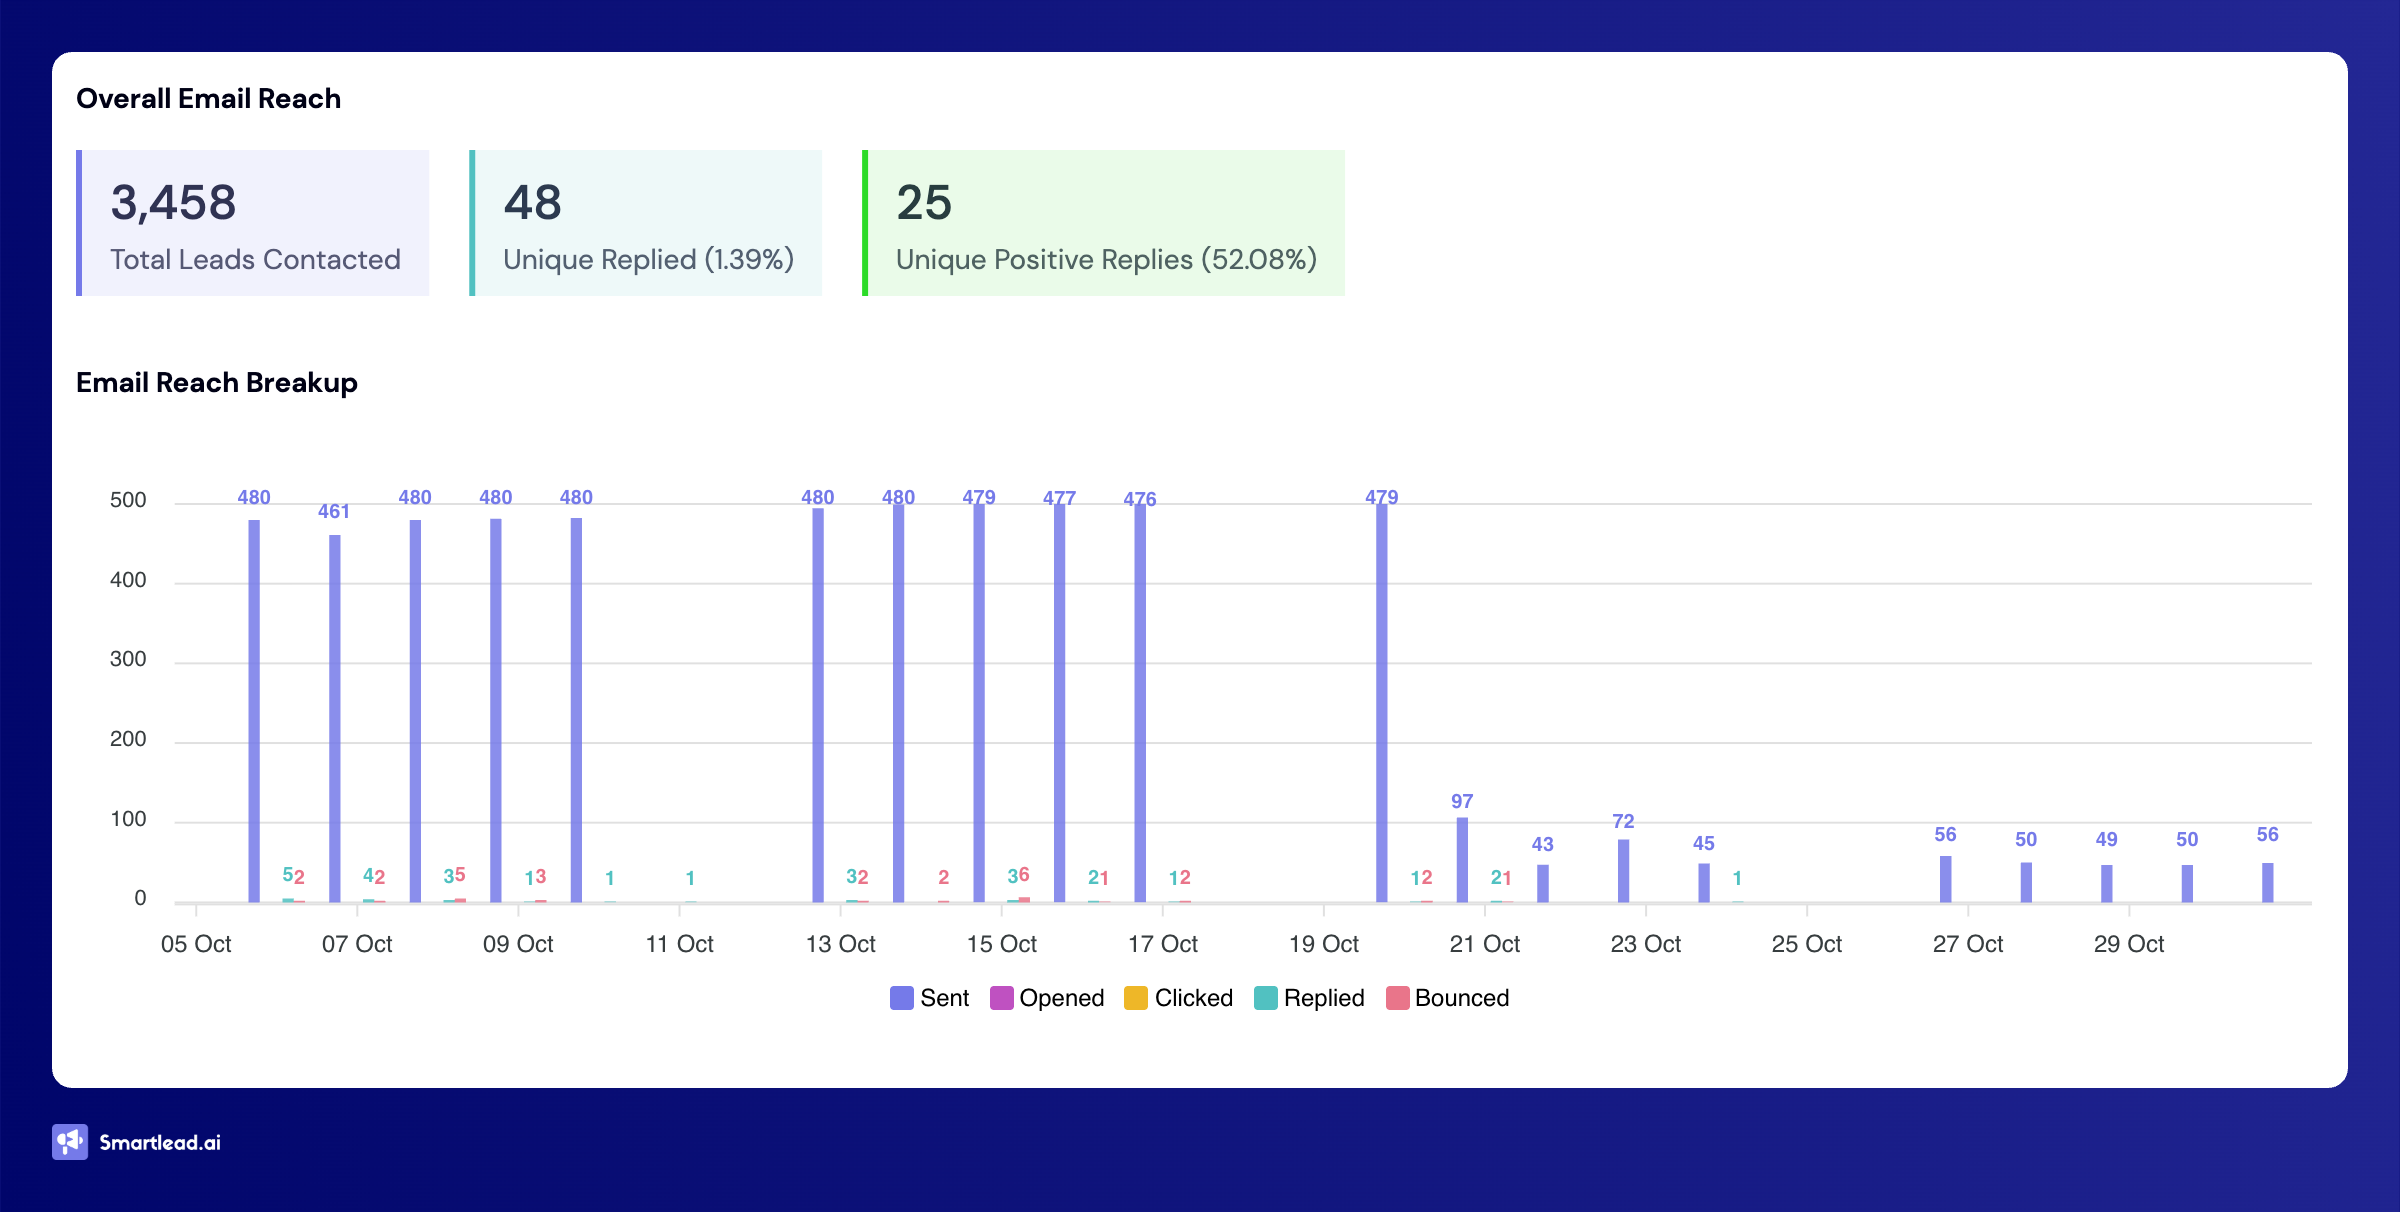Hide the Replied series via legend label
The width and height of the screenshot is (2400, 1212).
pyautogui.click(x=1323, y=998)
